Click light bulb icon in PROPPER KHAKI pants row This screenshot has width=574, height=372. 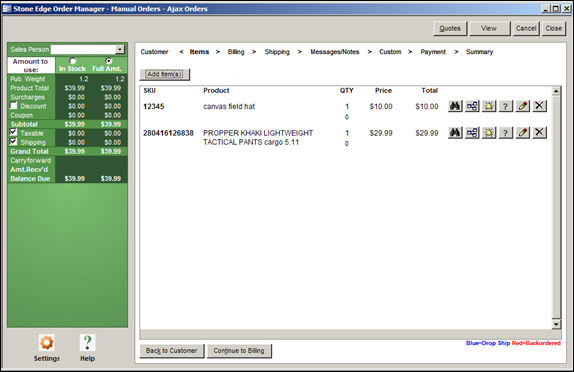tap(489, 133)
